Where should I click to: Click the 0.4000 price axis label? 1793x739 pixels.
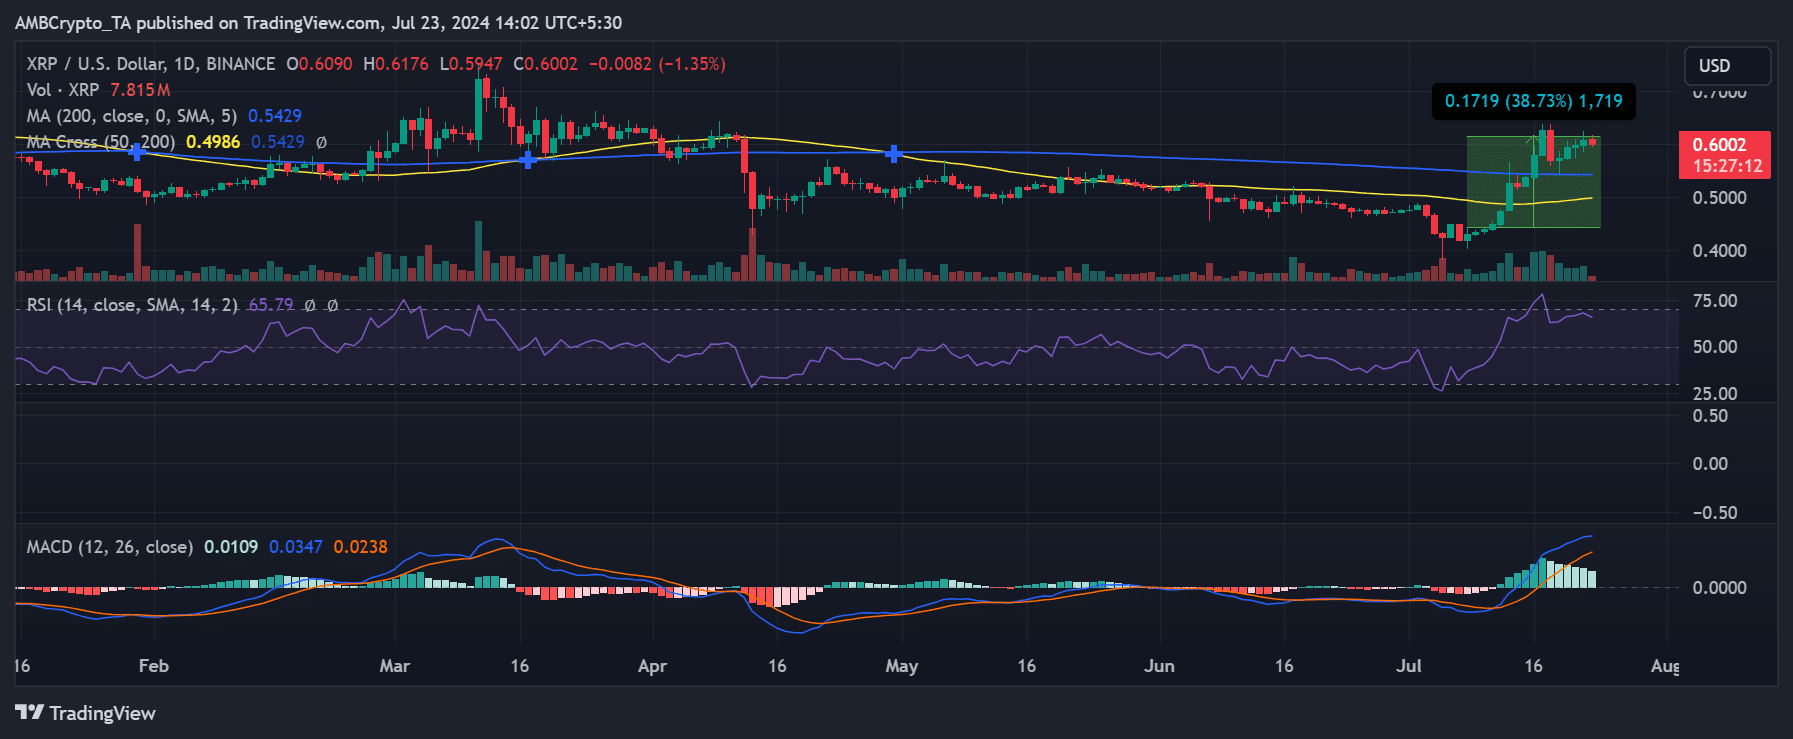click(x=1720, y=251)
